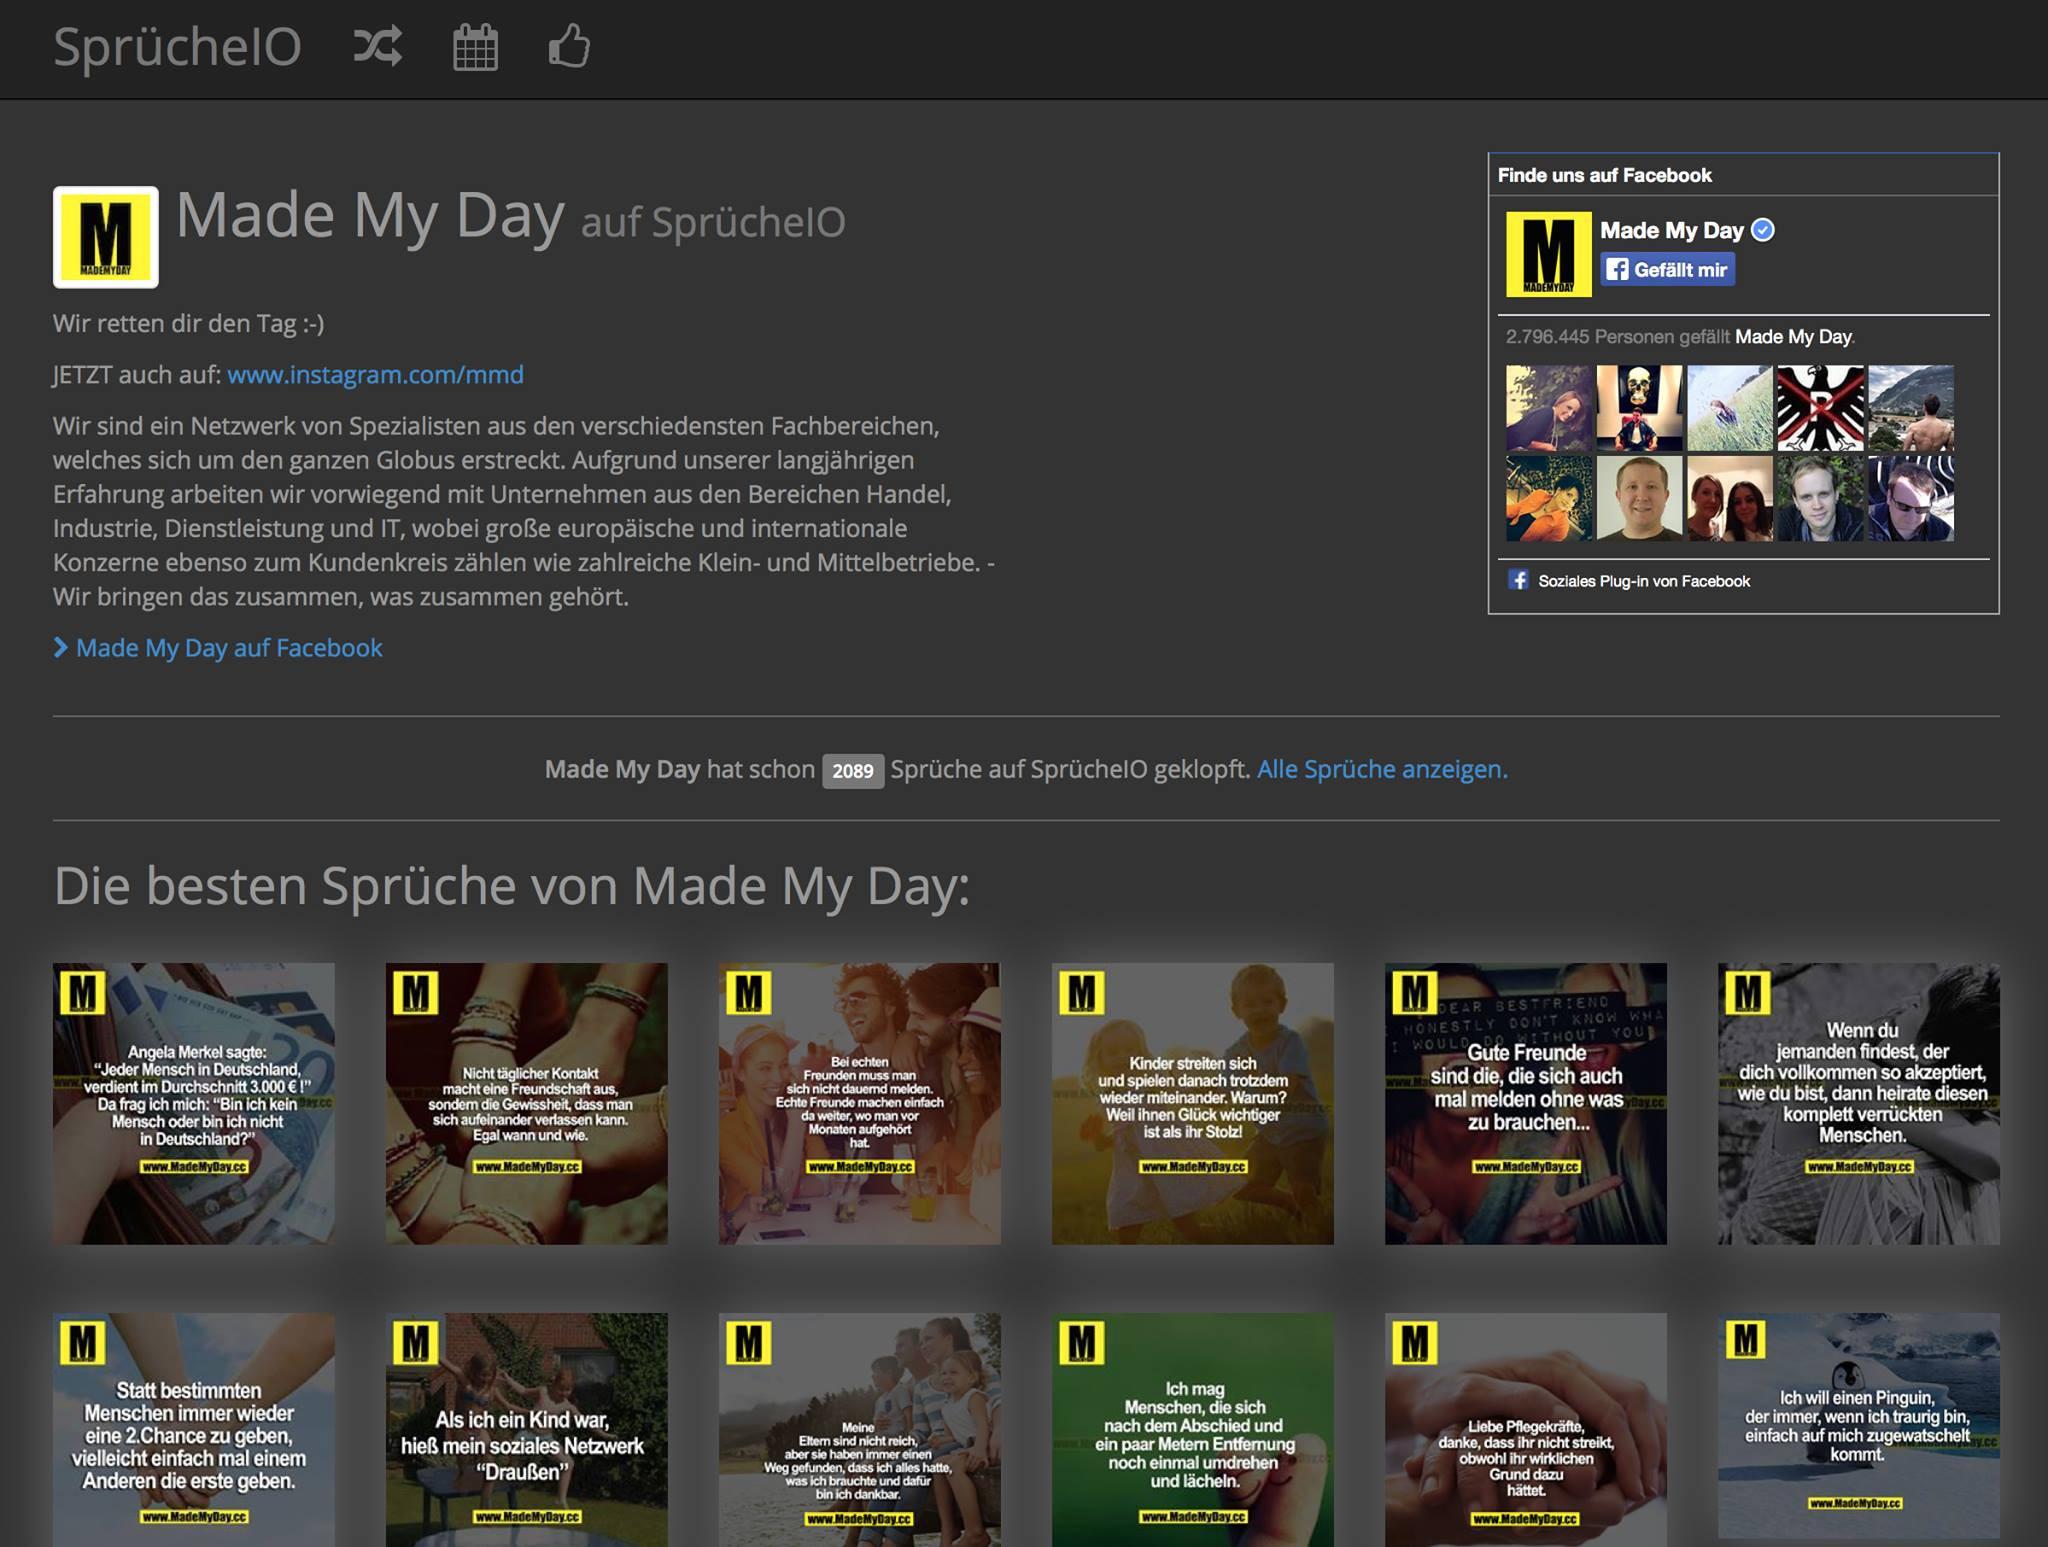Open the bald smiling man profile picture
2048x1547 pixels.
tap(1639, 498)
